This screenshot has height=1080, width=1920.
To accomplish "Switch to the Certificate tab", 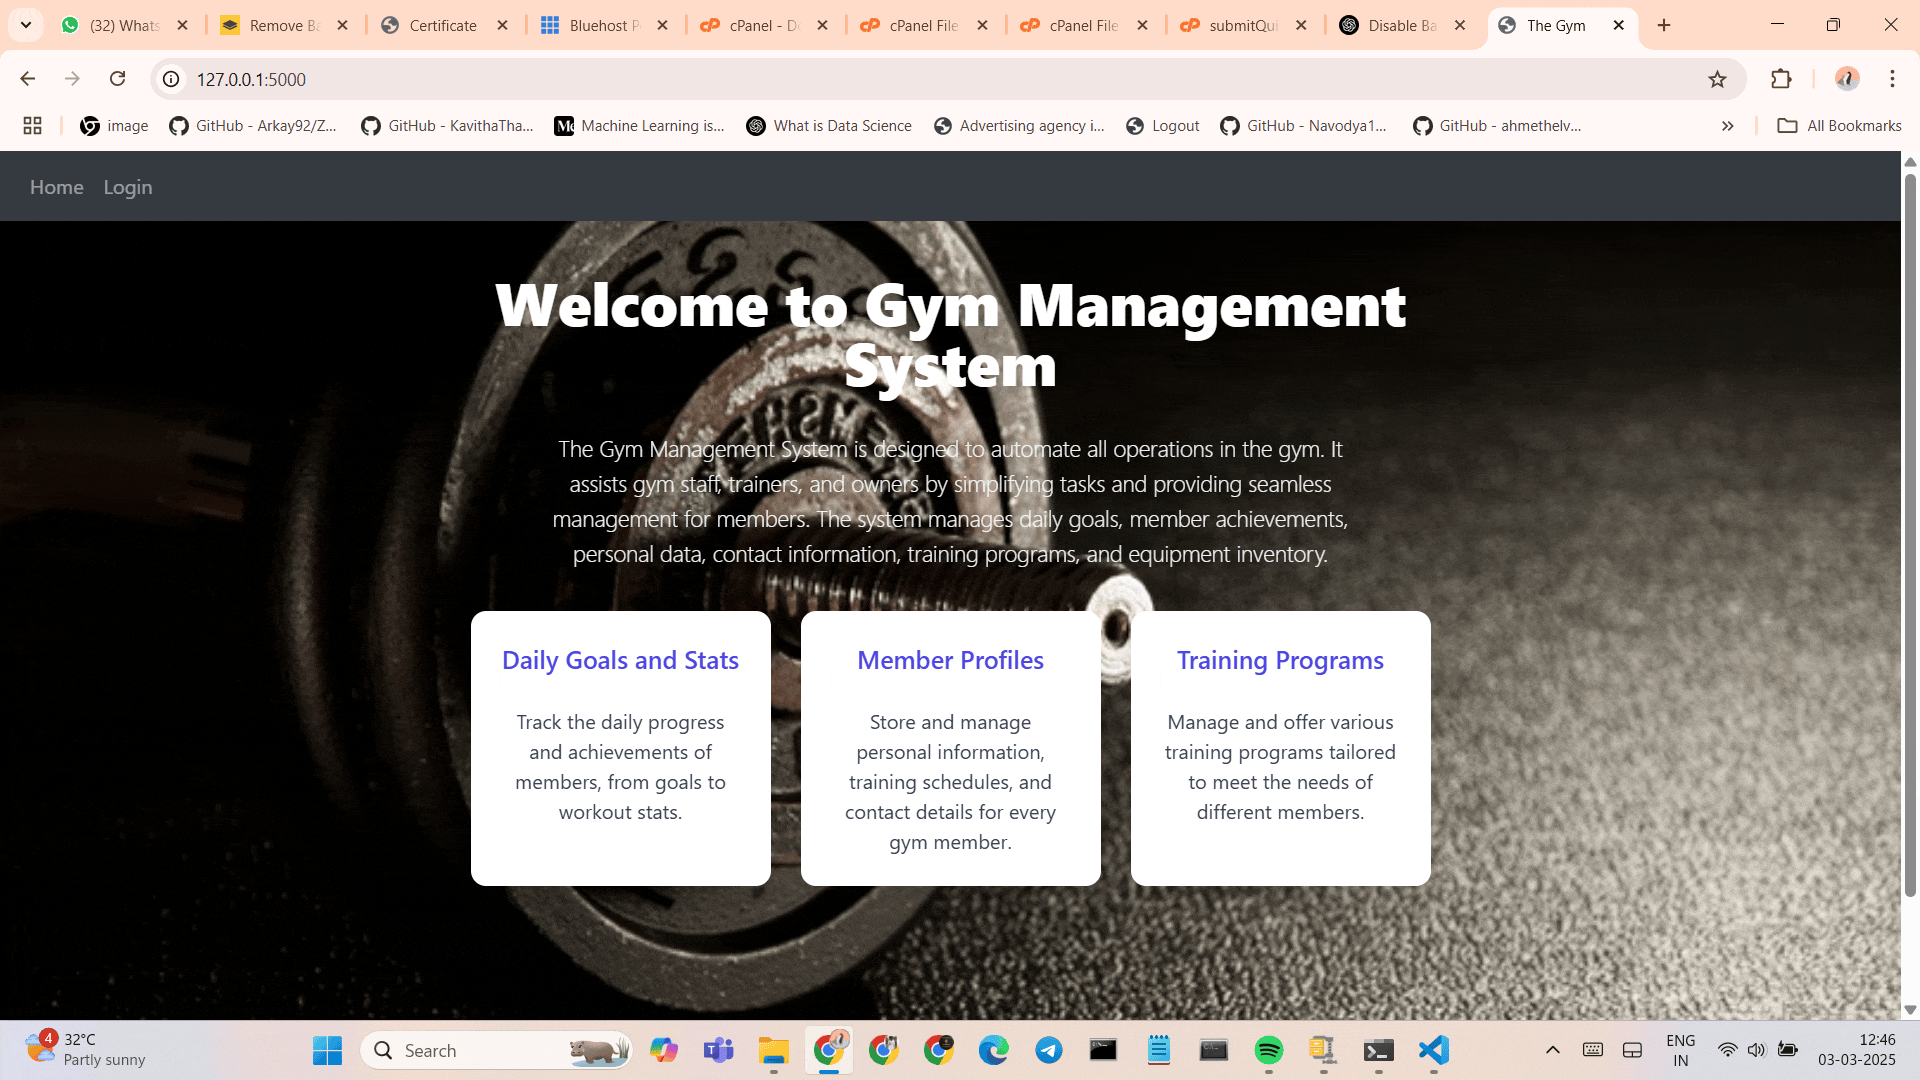I will coord(443,25).
